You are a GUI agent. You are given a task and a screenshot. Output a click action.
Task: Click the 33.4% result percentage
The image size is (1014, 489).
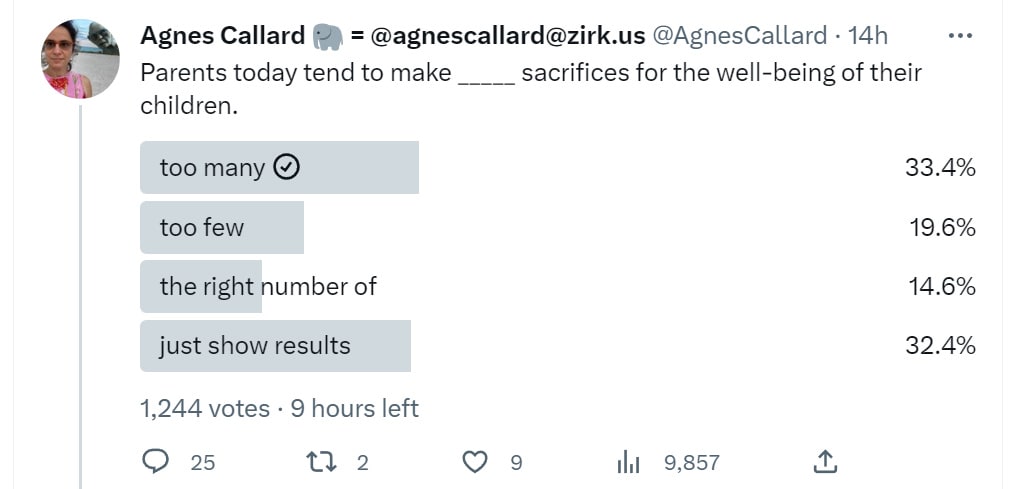coord(940,168)
